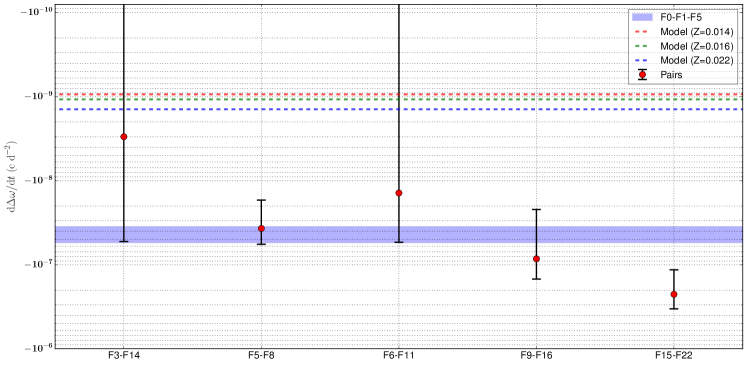
Task: Click the Pairs legend marker icon
Action: pos(642,75)
